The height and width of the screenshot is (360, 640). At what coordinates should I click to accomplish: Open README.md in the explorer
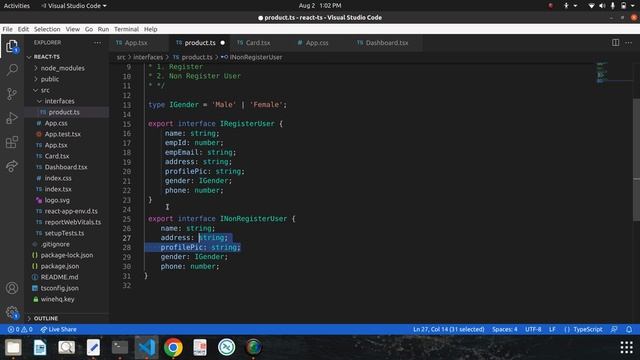click(x=59, y=277)
